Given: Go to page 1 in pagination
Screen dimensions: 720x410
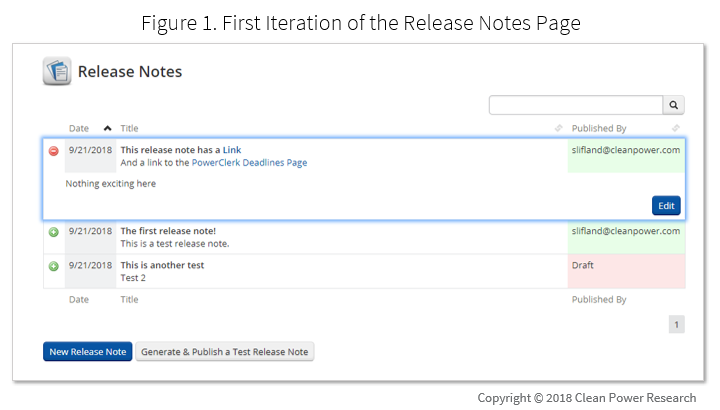Looking at the screenshot, I should click(676, 325).
